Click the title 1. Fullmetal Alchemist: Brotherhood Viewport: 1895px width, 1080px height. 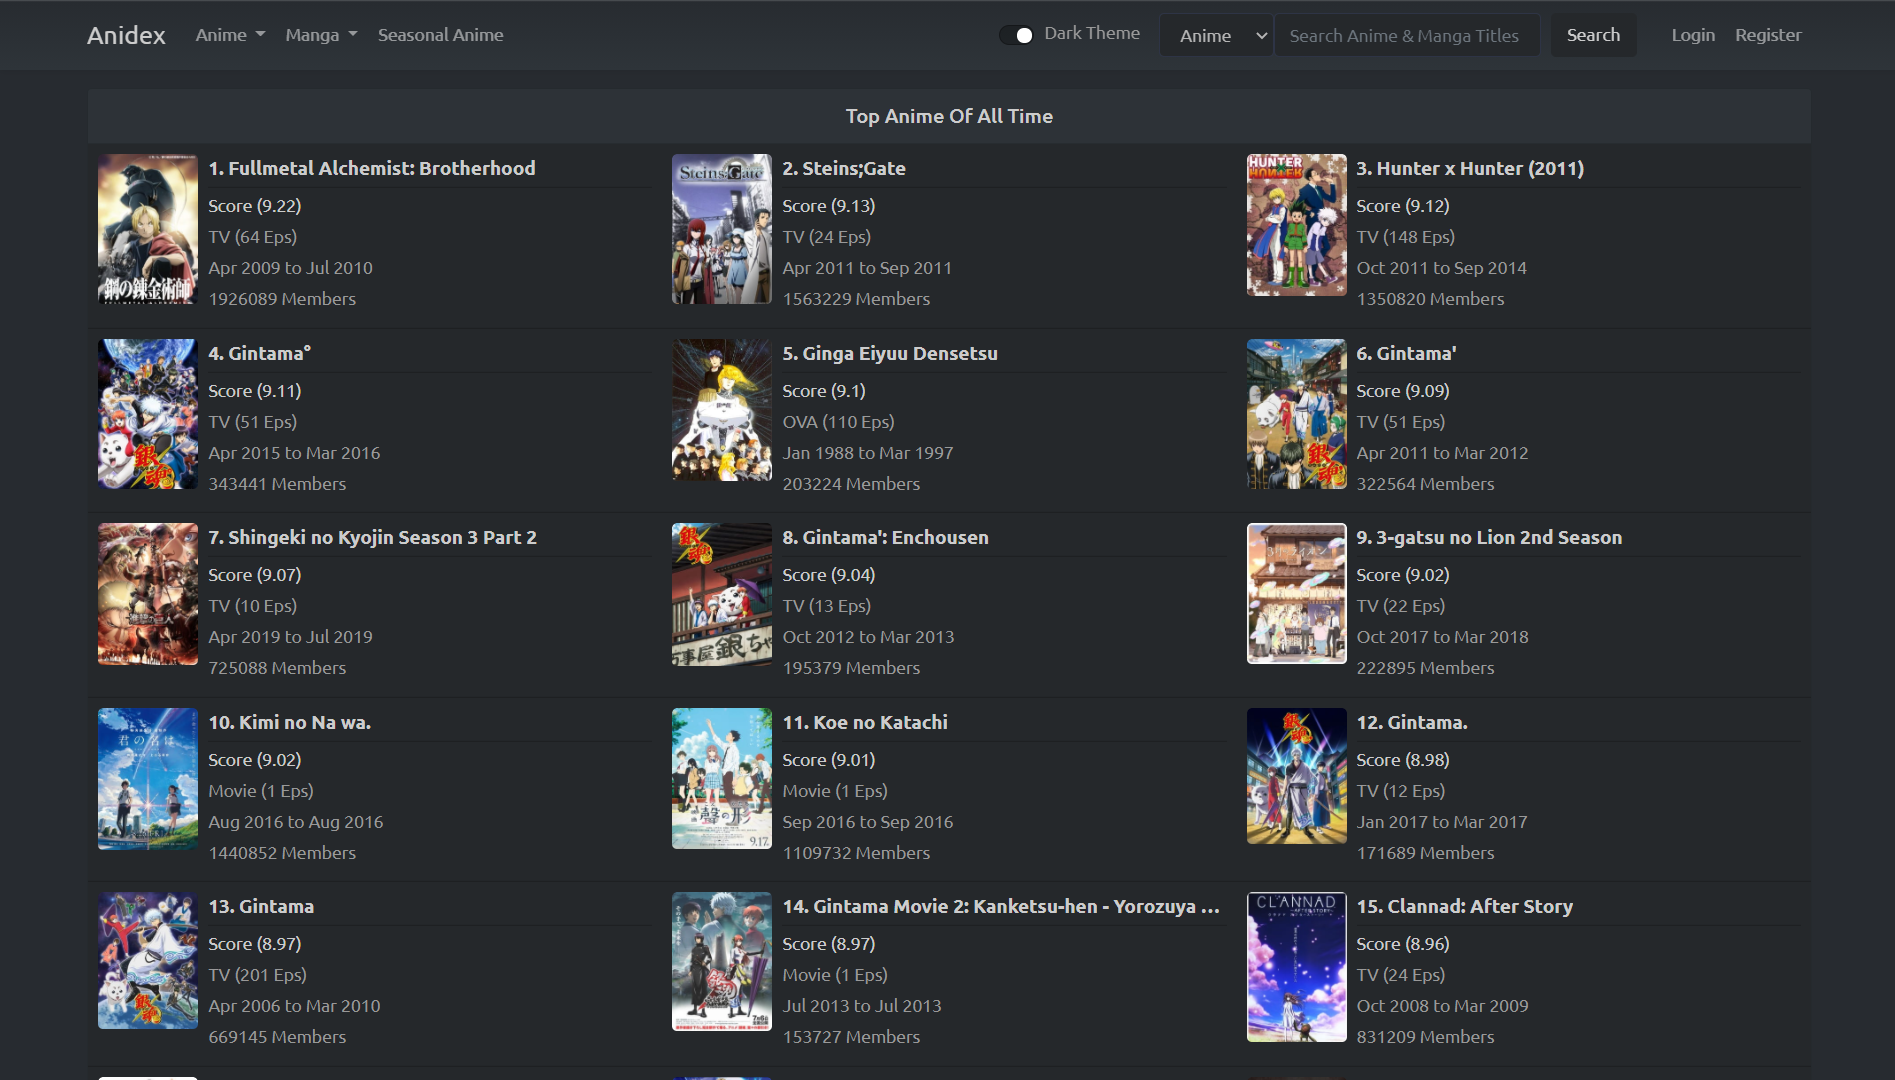(372, 168)
